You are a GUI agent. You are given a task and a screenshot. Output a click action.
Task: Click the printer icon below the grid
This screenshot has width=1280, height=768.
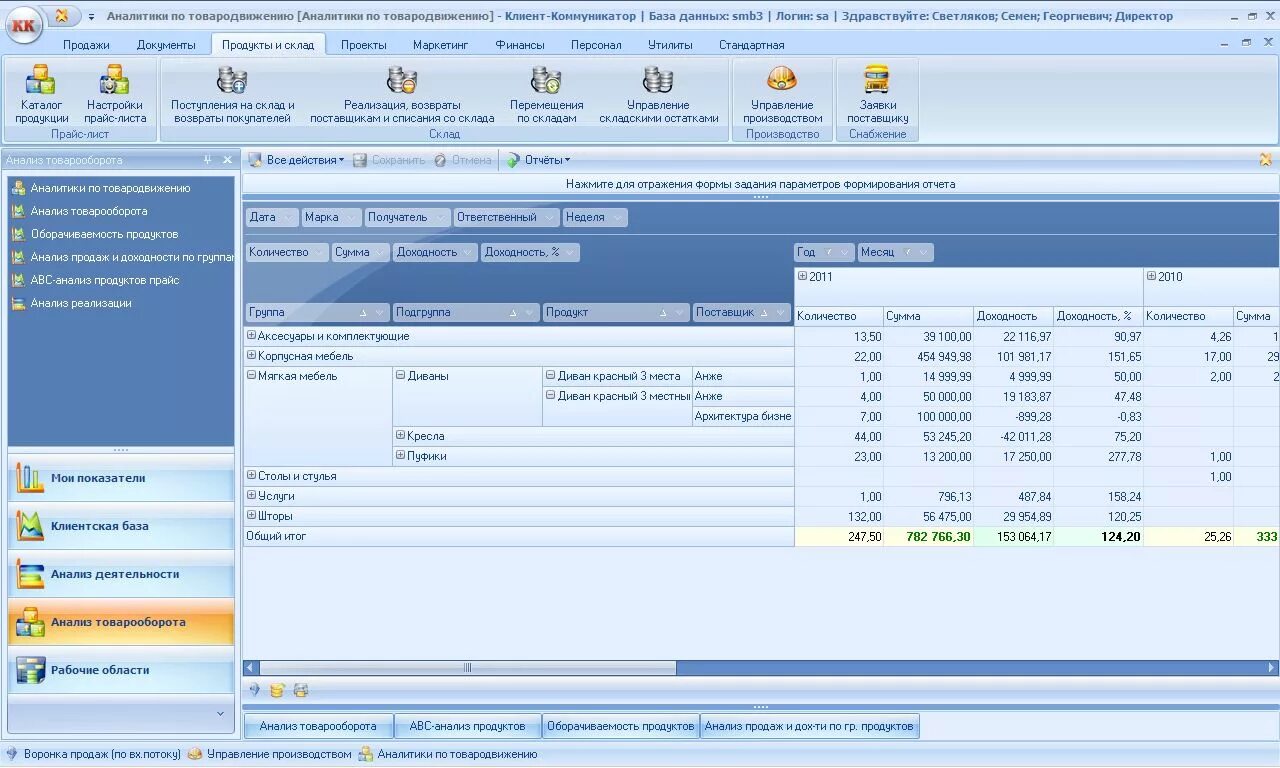pos(301,690)
